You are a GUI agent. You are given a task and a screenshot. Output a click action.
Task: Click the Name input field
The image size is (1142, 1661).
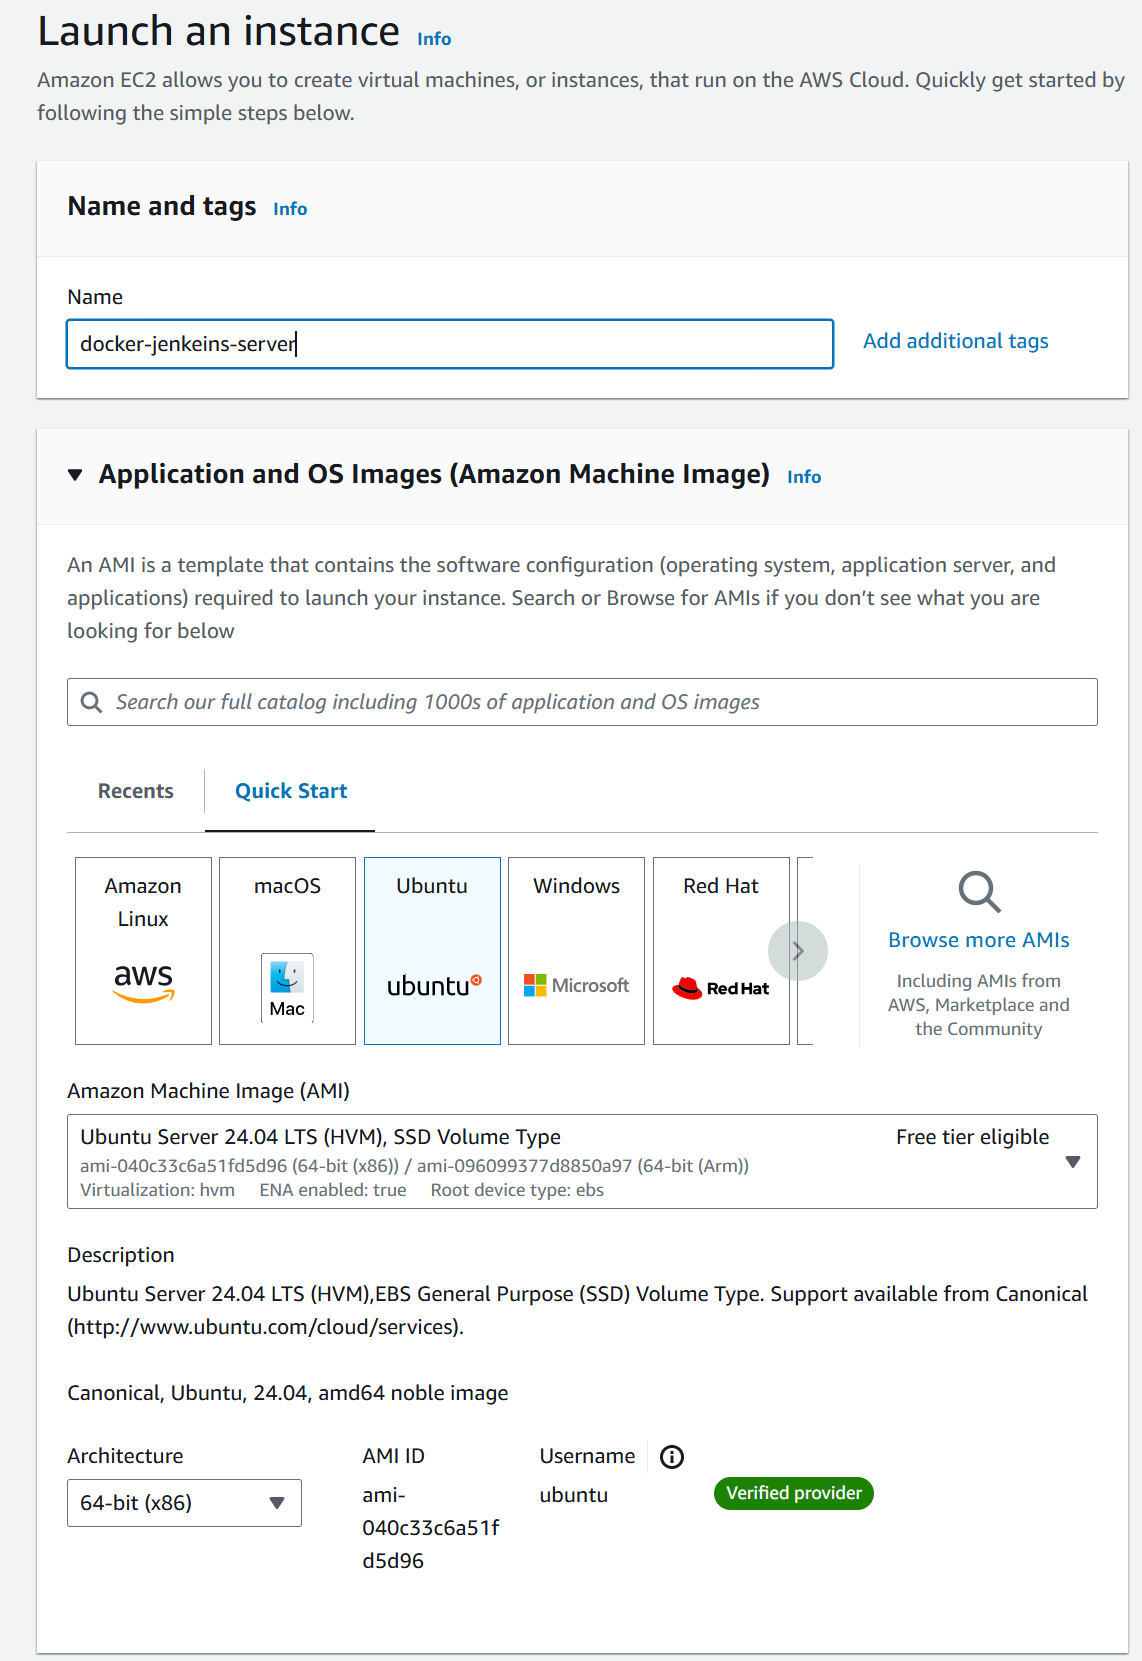450,344
